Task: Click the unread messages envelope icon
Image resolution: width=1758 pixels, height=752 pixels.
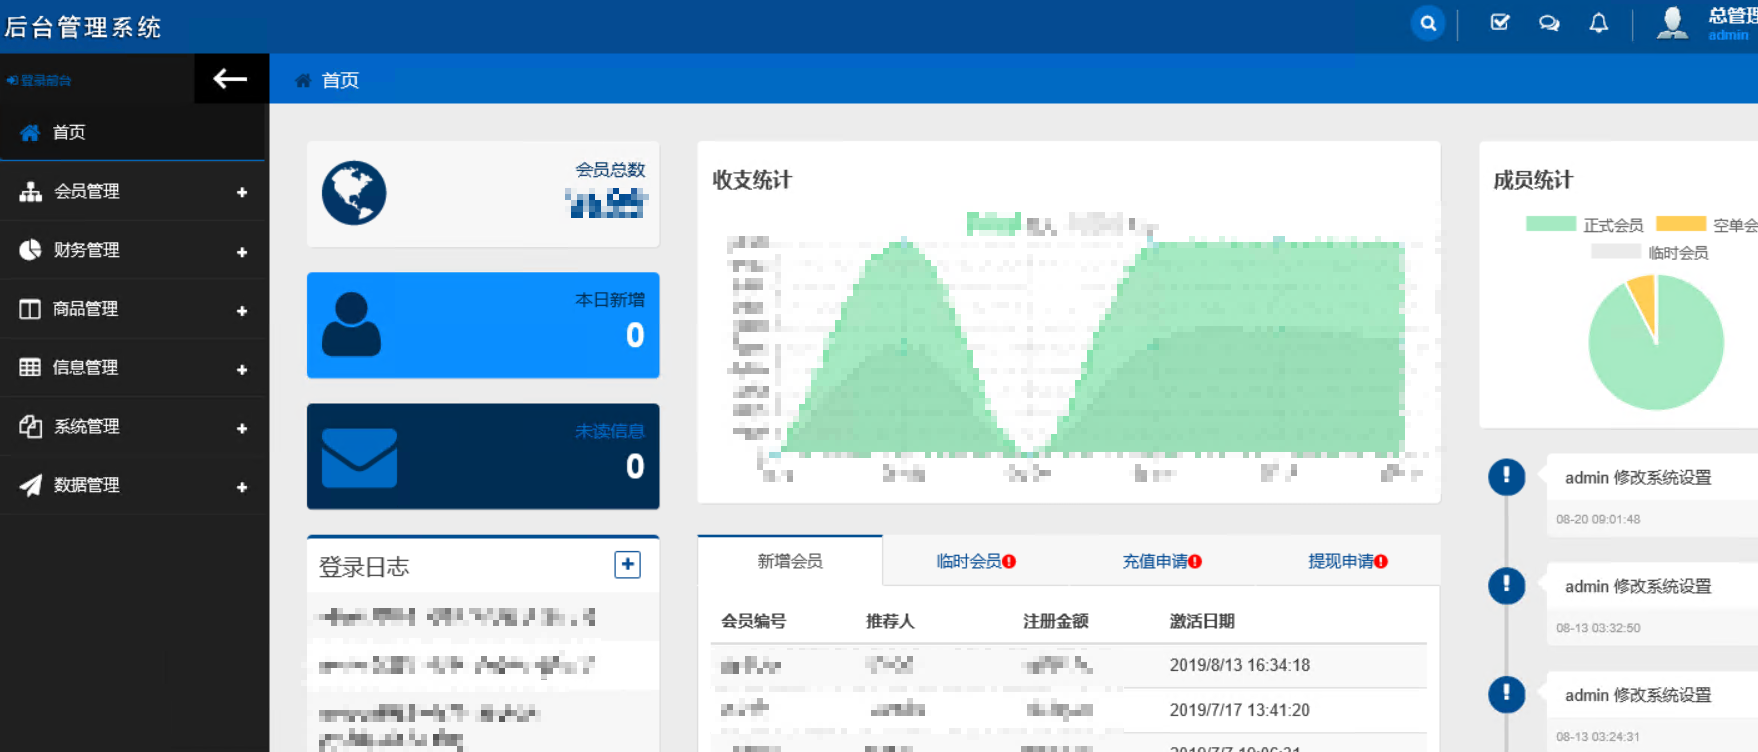Action: pos(359,458)
